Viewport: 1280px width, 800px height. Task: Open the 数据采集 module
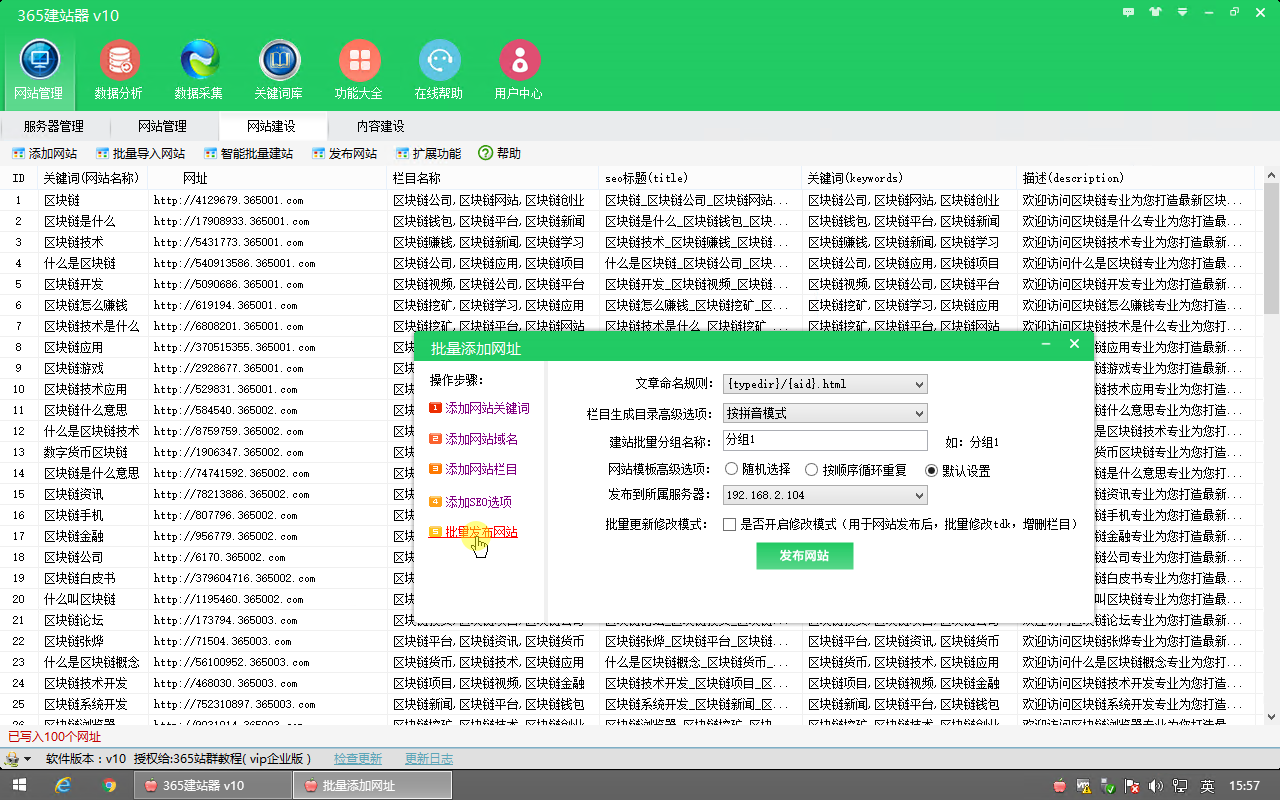point(199,70)
